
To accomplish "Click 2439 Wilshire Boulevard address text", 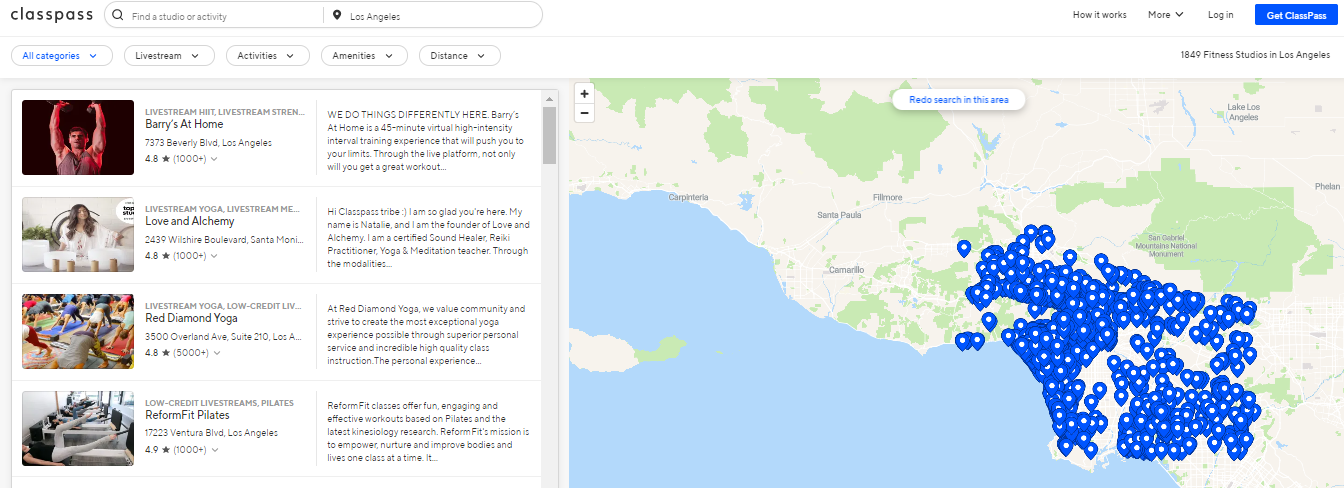I will (x=223, y=240).
